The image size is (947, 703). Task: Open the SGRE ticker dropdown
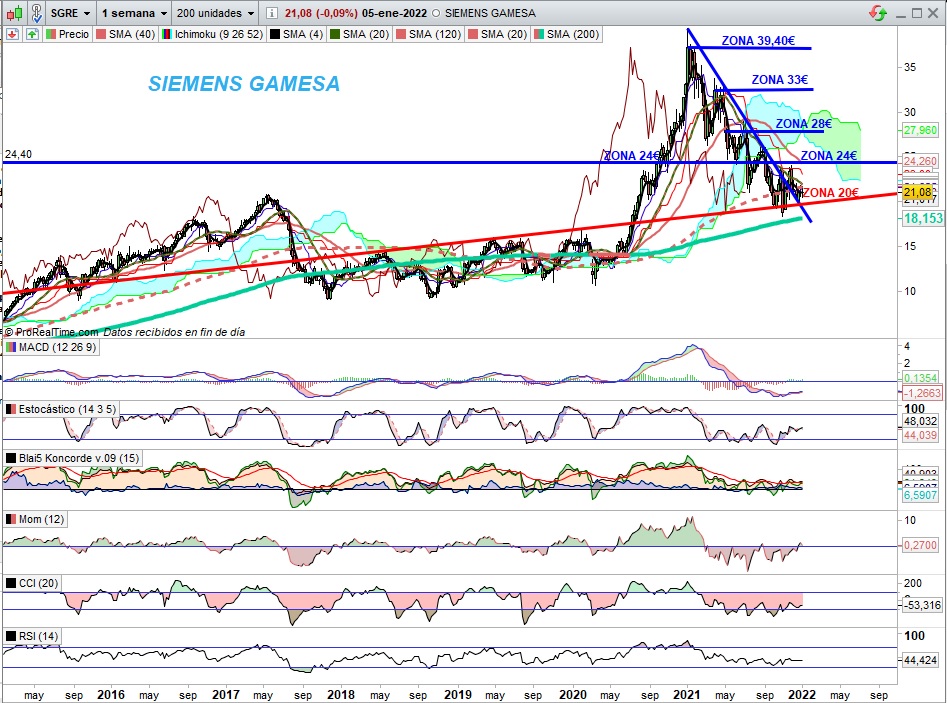coord(70,13)
